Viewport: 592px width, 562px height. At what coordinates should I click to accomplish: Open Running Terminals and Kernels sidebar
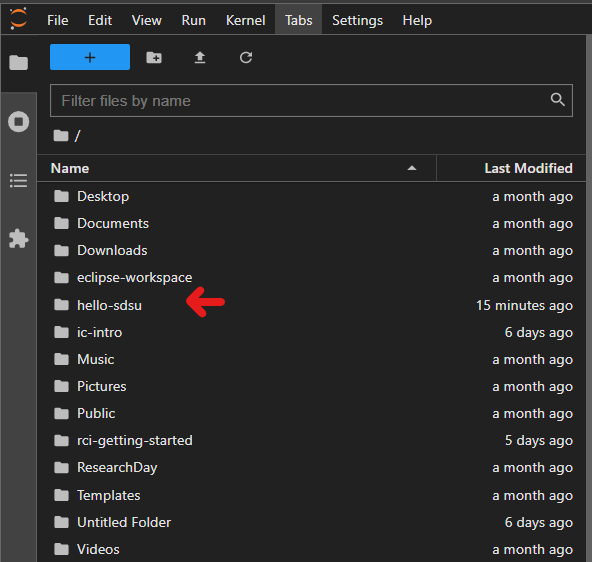click(18, 122)
